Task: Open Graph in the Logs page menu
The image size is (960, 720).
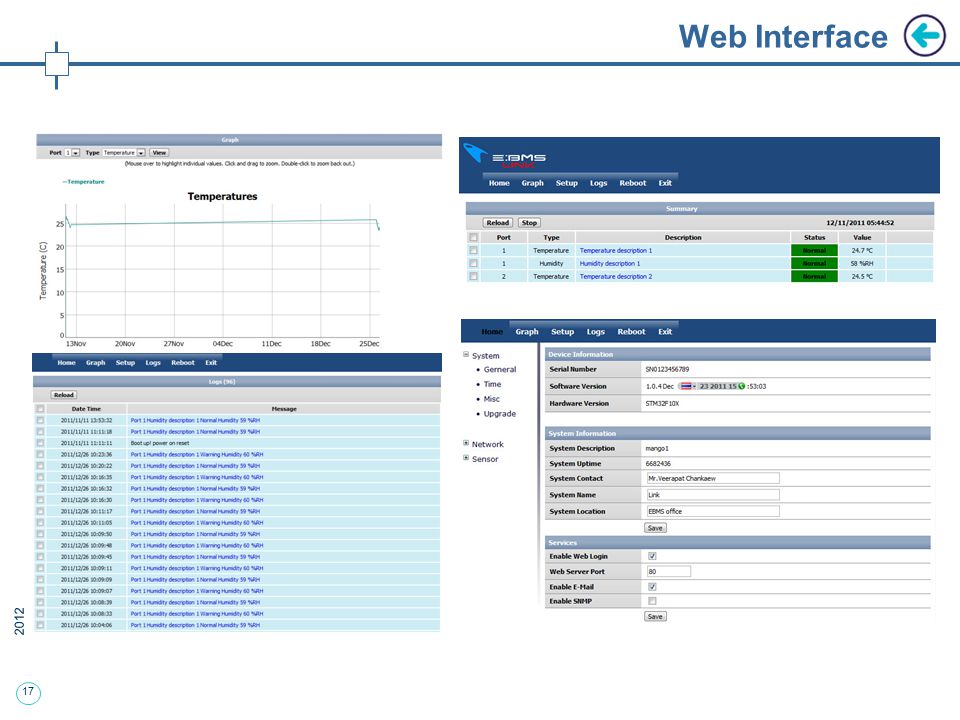Action: point(96,362)
